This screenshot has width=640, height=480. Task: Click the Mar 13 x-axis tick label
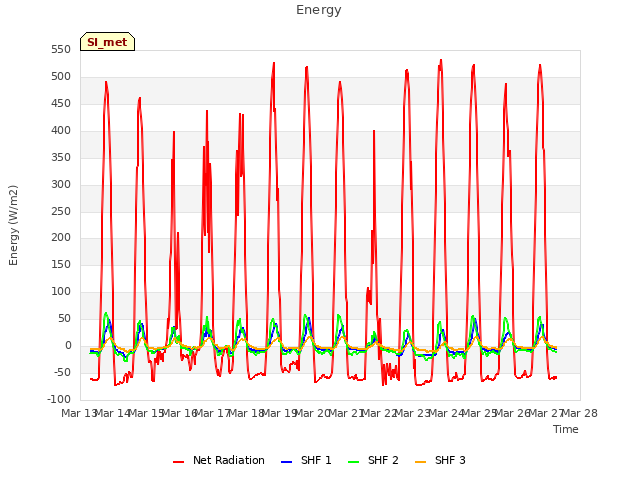(79, 413)
